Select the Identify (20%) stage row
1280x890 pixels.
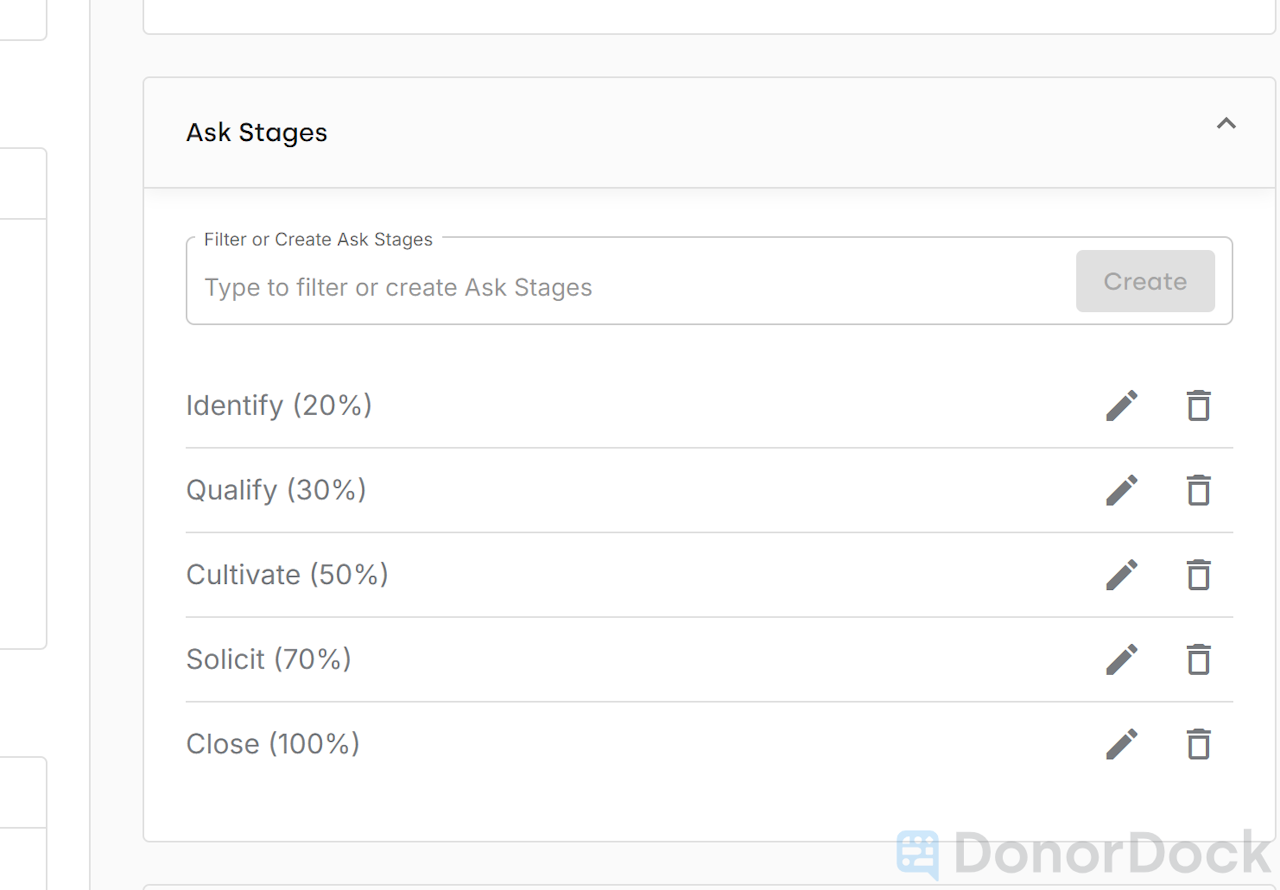pos(500,405)
